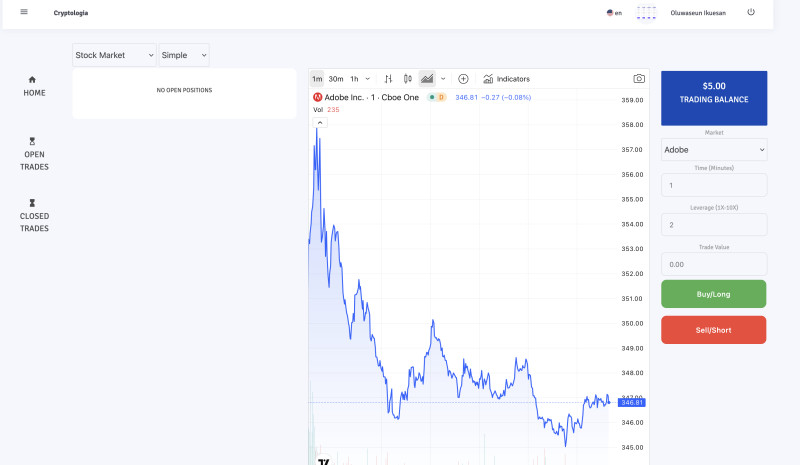Switch chart to 30m interval

click(x=336, y=78)
